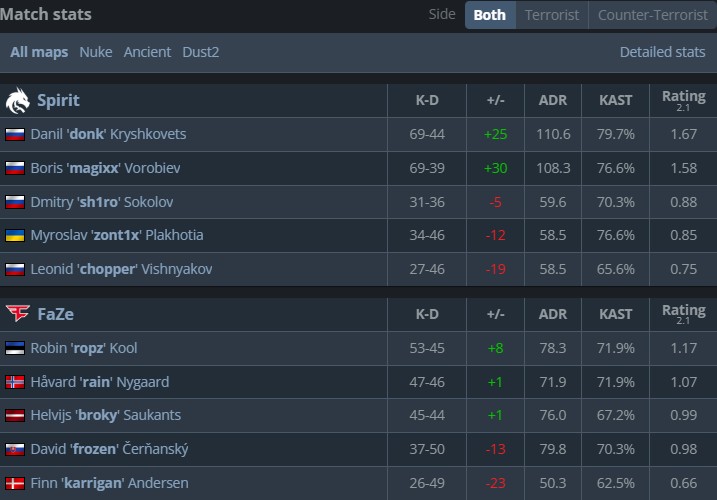
Task: Click the Spirit team dragon logo
Action: coord(18,100)
